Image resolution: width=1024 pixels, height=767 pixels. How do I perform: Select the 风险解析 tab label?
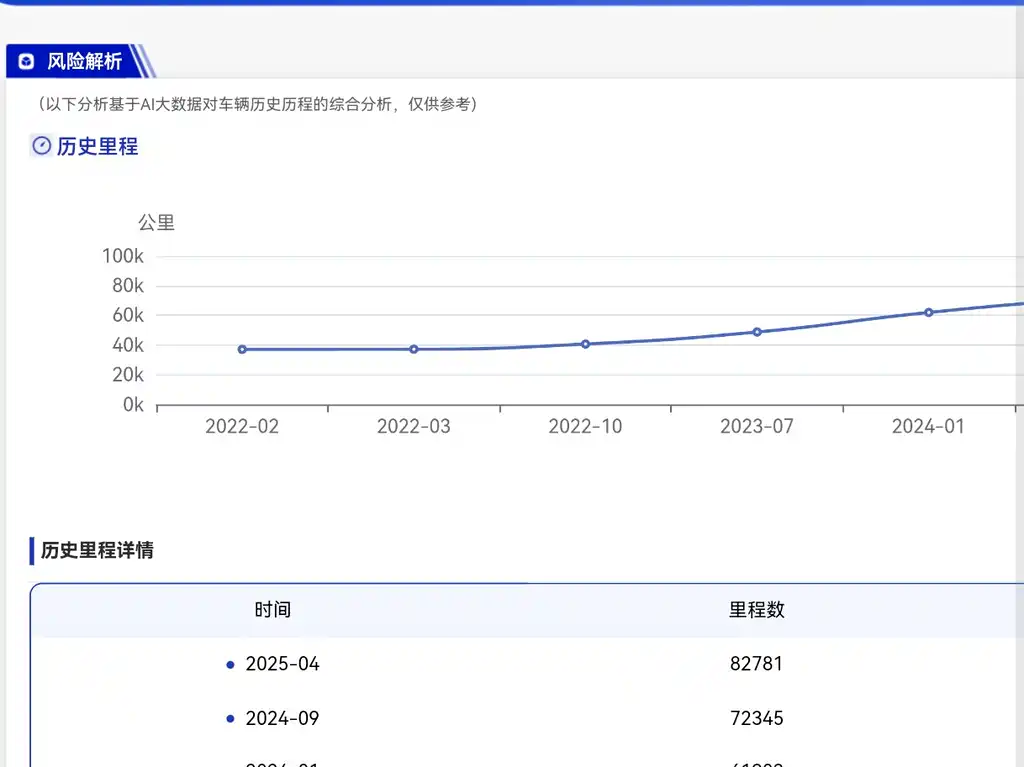point(84,62)
